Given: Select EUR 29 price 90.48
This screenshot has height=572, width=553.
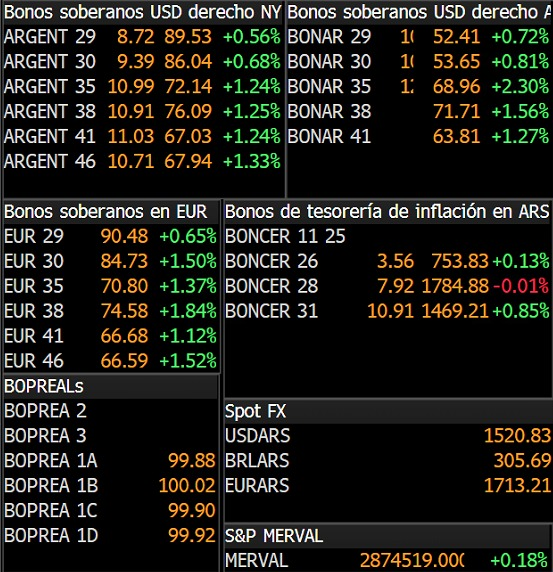Looking at the screenshot, I should click(x=124, y=236).
